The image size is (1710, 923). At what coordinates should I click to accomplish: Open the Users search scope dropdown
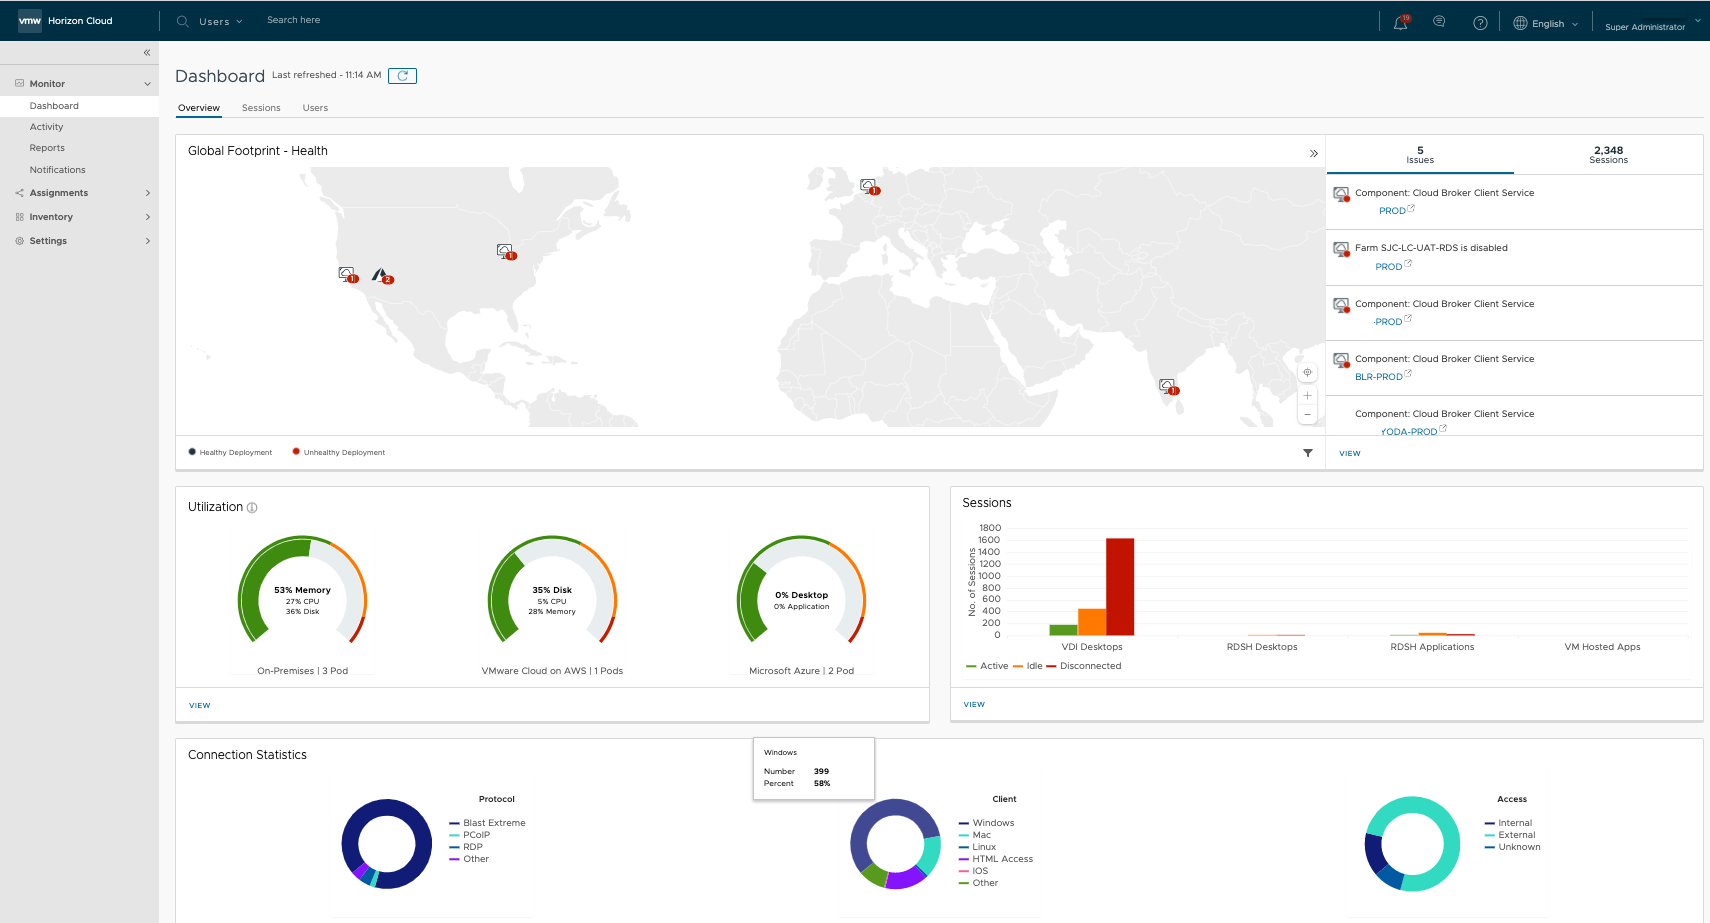220,22
